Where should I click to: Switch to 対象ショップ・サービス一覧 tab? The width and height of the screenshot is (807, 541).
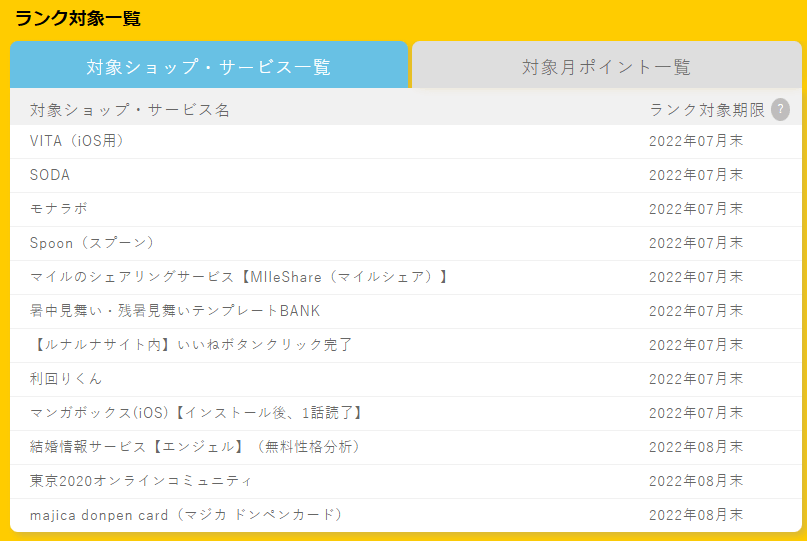209,65
